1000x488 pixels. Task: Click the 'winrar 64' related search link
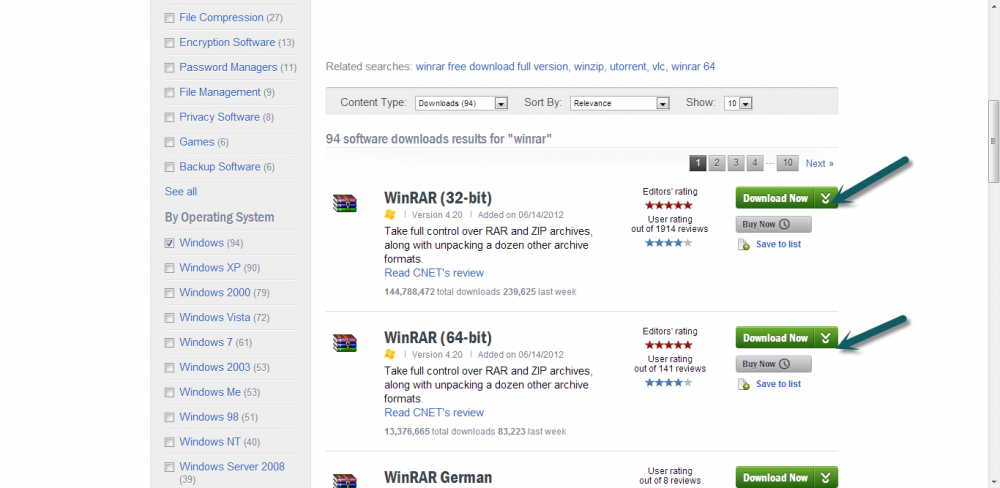click(x=693, y=67)
